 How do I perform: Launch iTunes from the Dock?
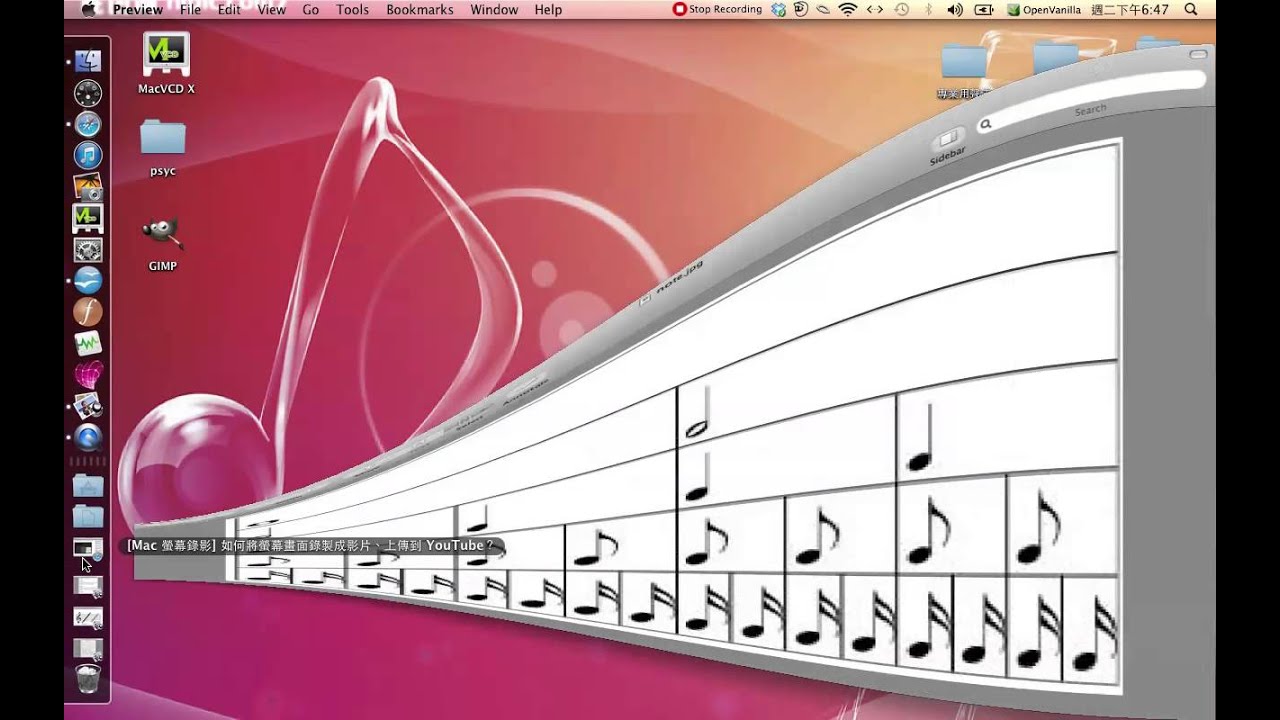(x=88, y=155)
